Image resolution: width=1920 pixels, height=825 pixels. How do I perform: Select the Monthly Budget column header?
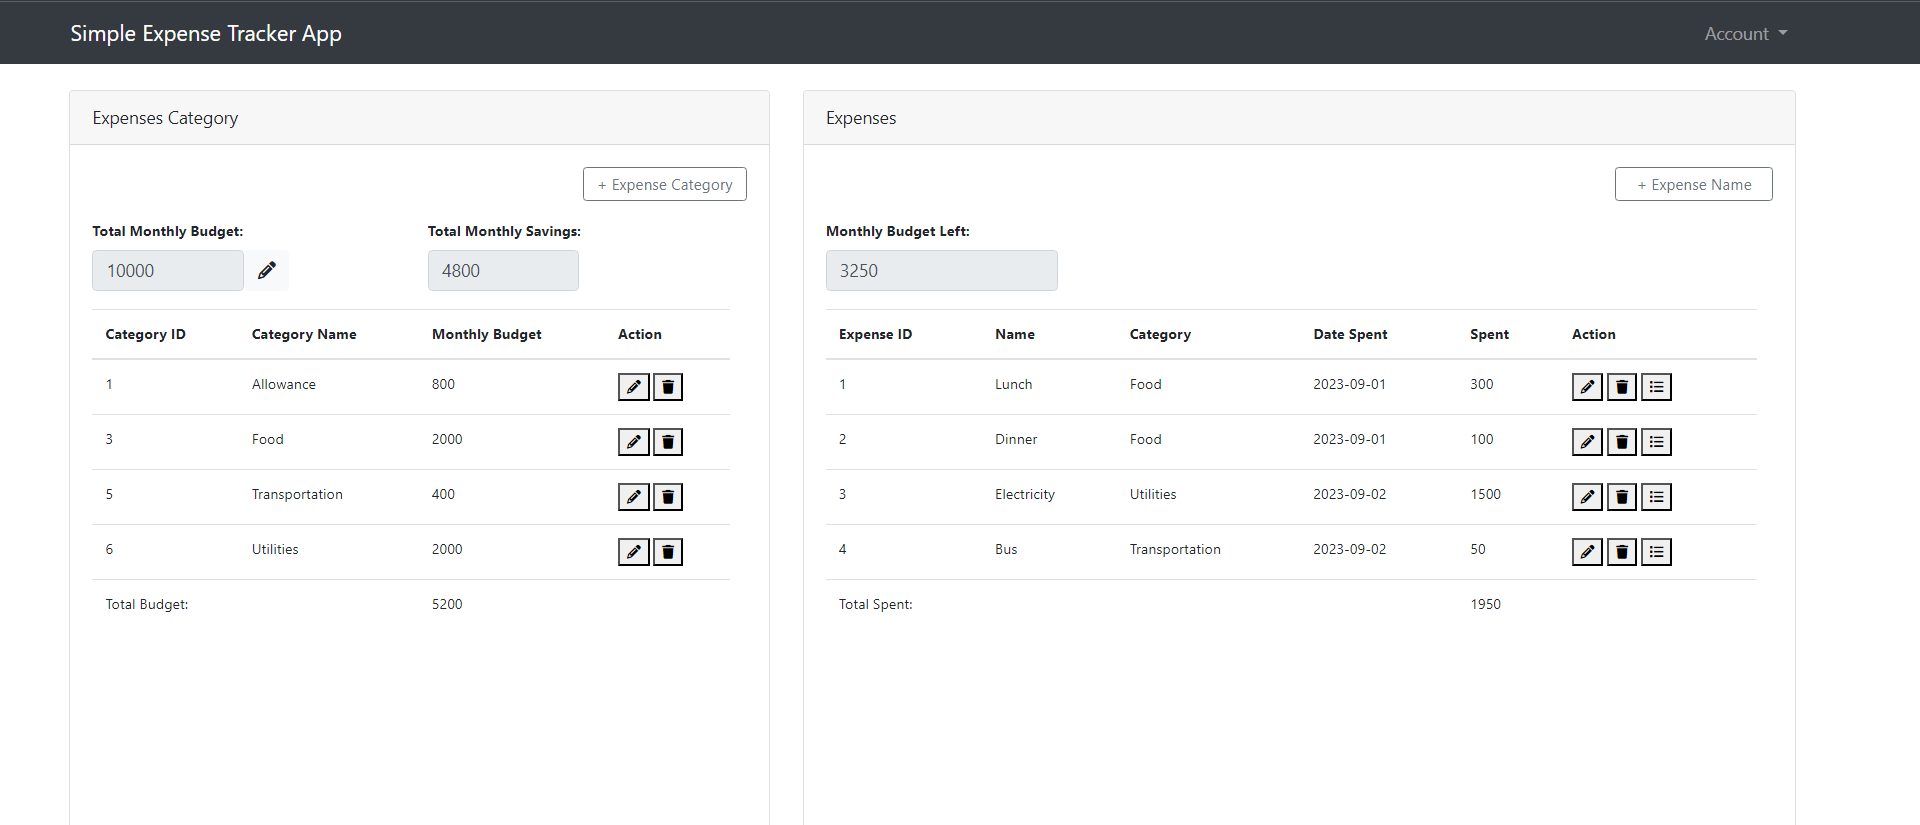tap(487, 334)
